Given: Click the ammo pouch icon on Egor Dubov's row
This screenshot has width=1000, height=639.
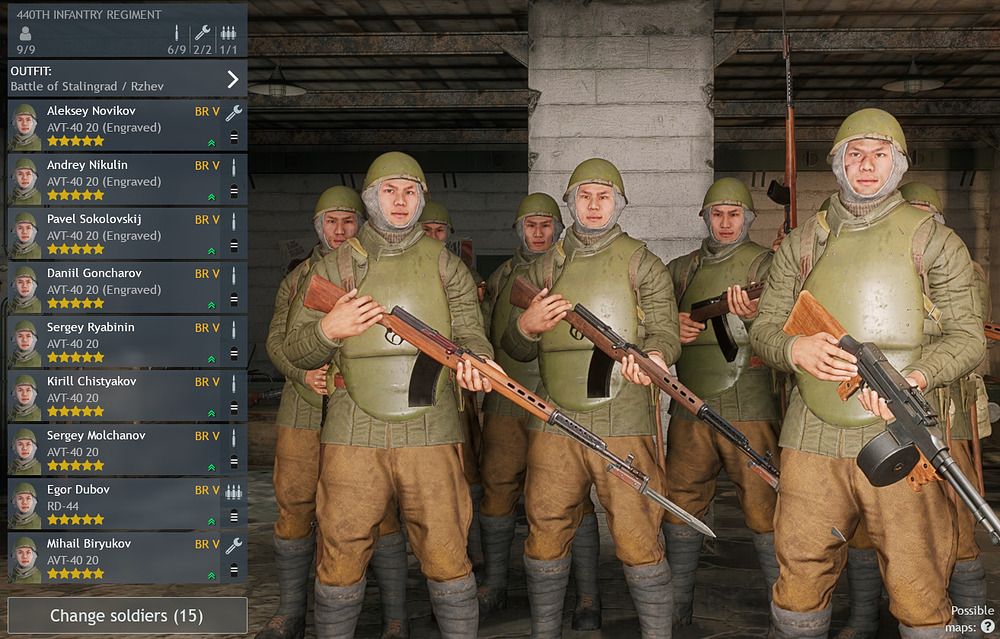Looking at the screenshot, I should click(x=234, y=516).
